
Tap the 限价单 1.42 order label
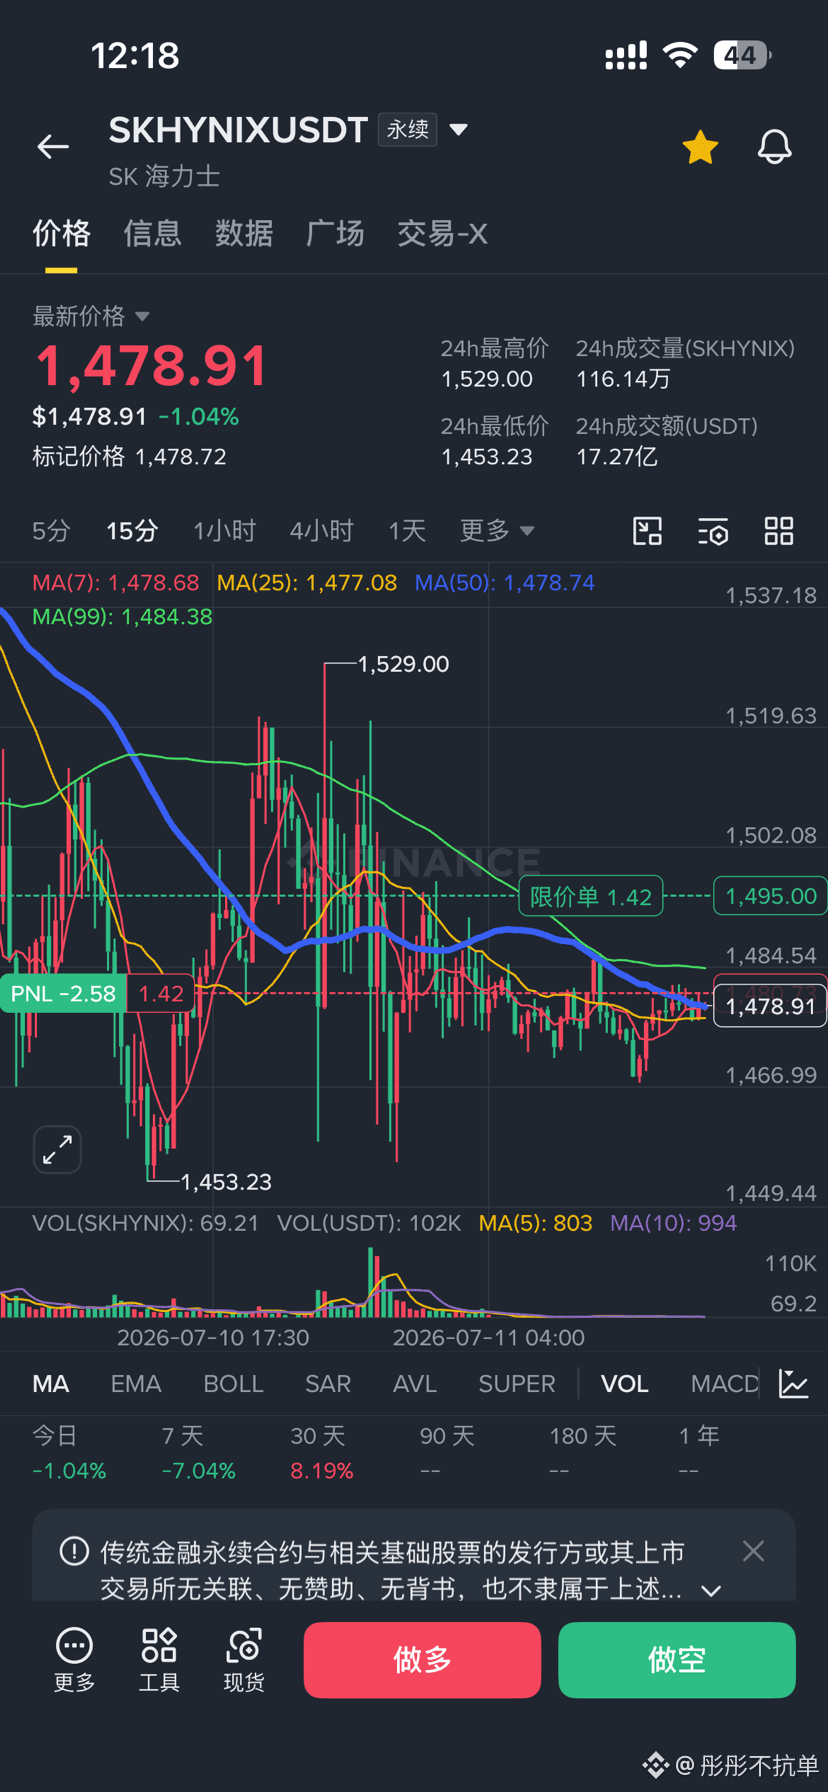(x=590, y=896)
